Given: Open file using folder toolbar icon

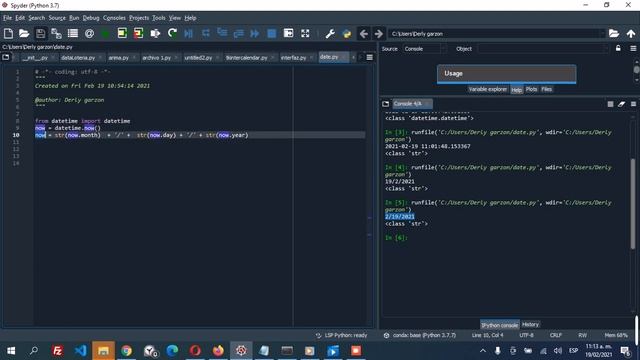Looking at the screenshot, I should (x=24, y=33).
